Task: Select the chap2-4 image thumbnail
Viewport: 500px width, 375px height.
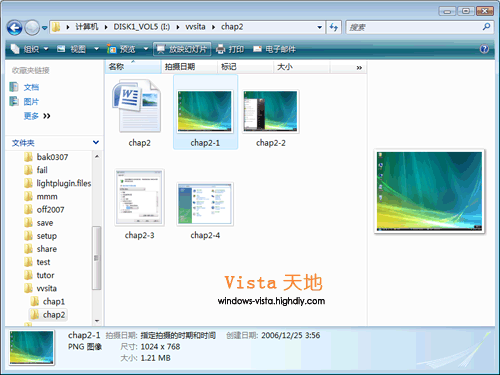Action: (205, 210)
